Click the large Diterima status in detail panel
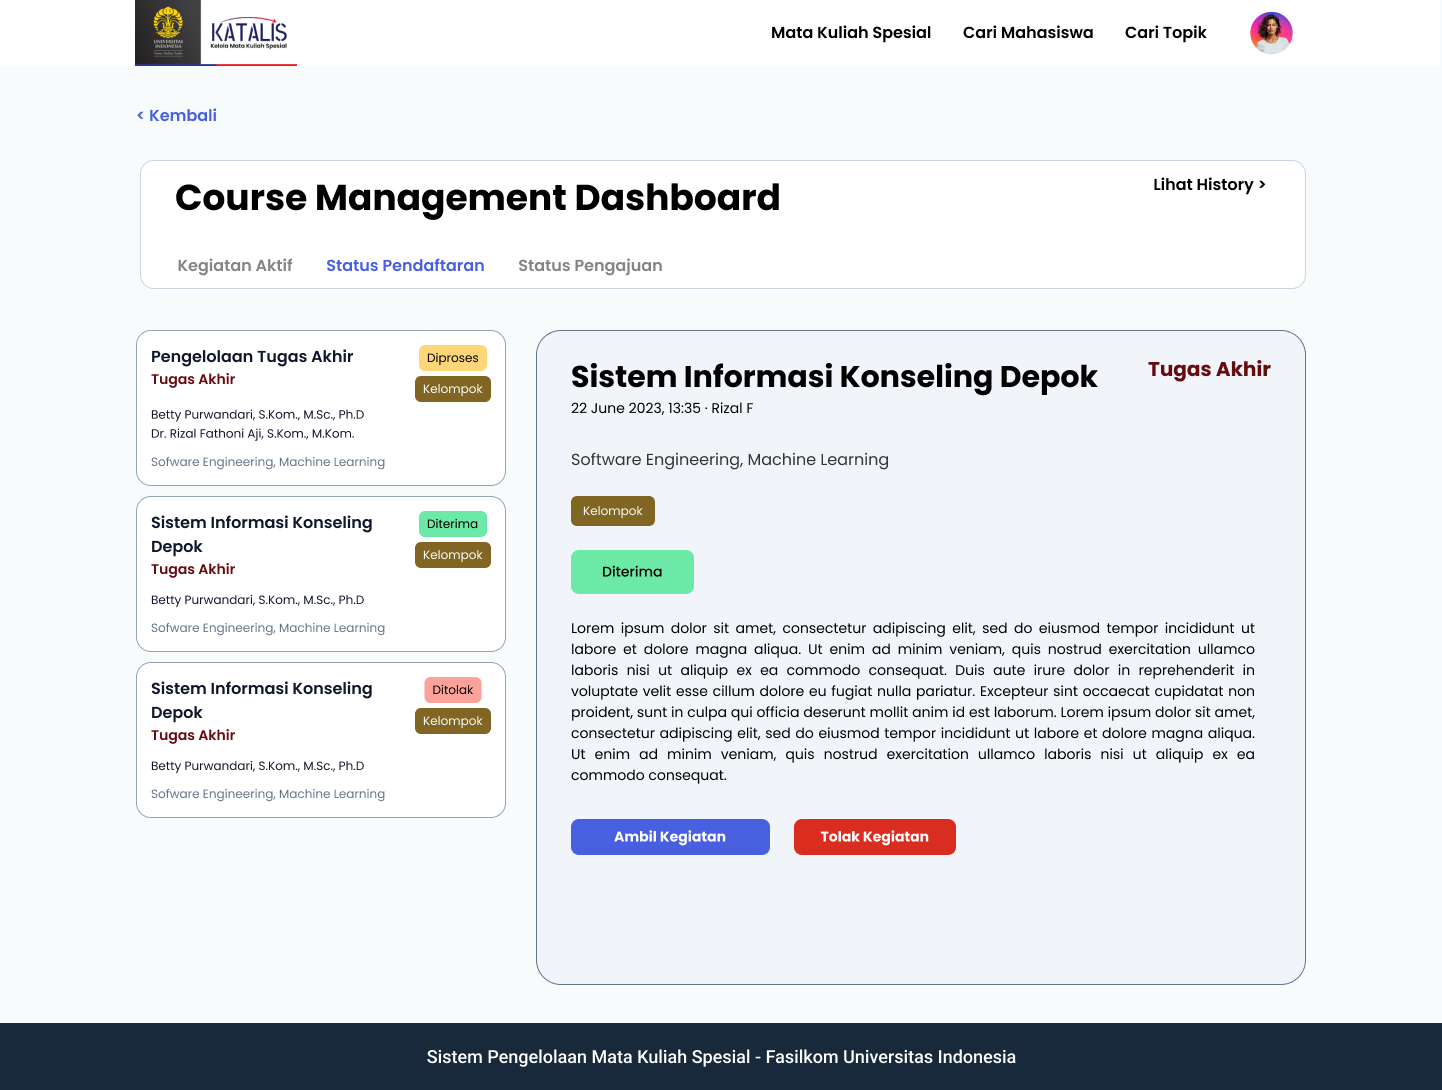The width and height of the screenshot is (1442, 1090). click(x=632, y=572)
